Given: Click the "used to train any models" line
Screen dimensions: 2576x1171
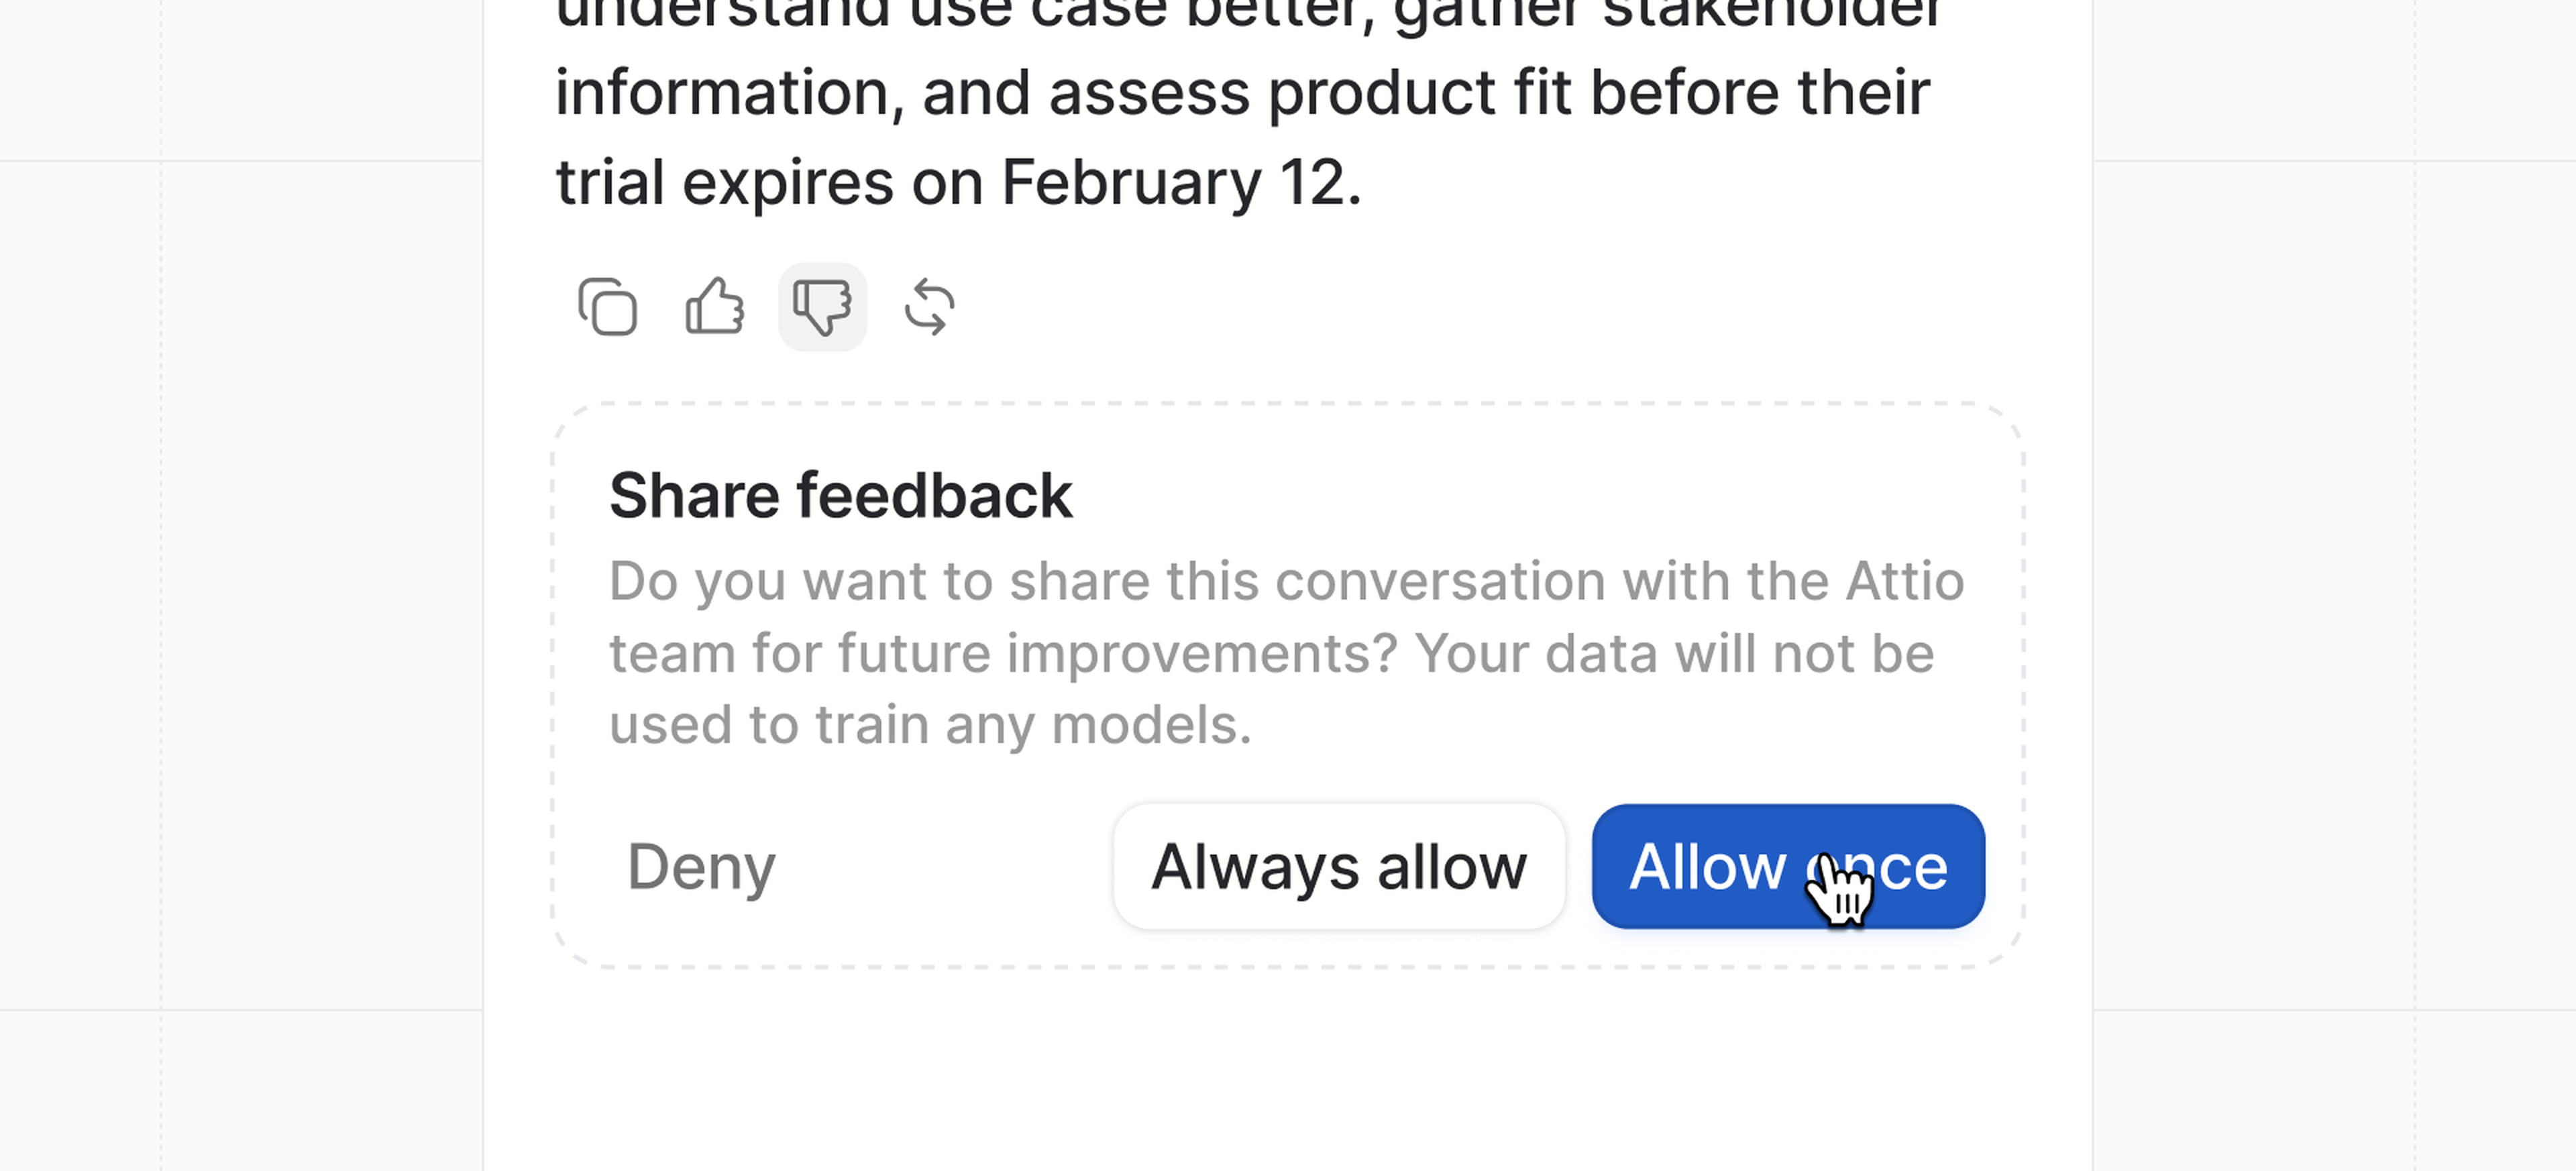Looking at the screenshot, I should (x=930, y=725).
